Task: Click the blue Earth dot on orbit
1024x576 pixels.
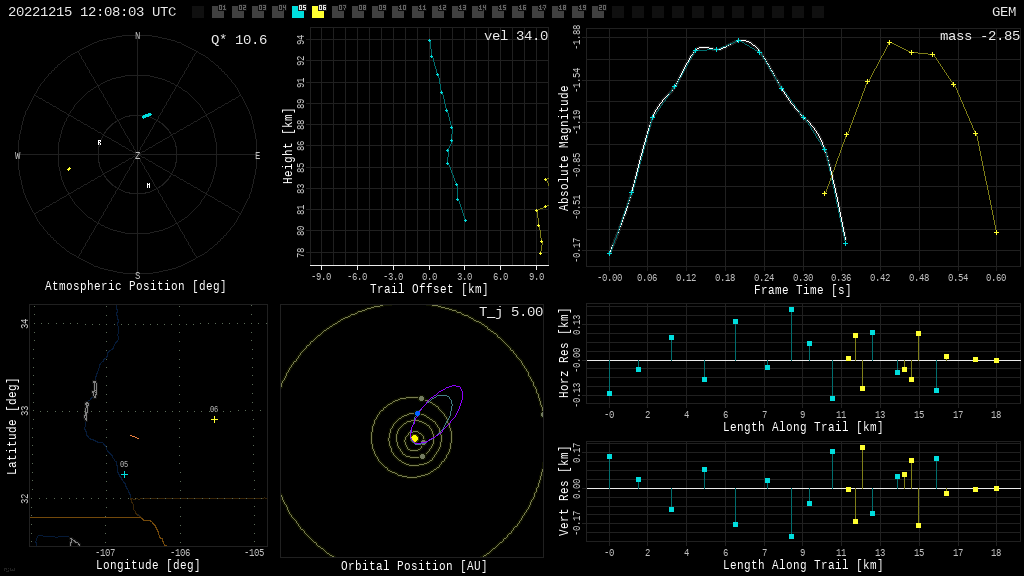Action: click(x=417, y=413)
